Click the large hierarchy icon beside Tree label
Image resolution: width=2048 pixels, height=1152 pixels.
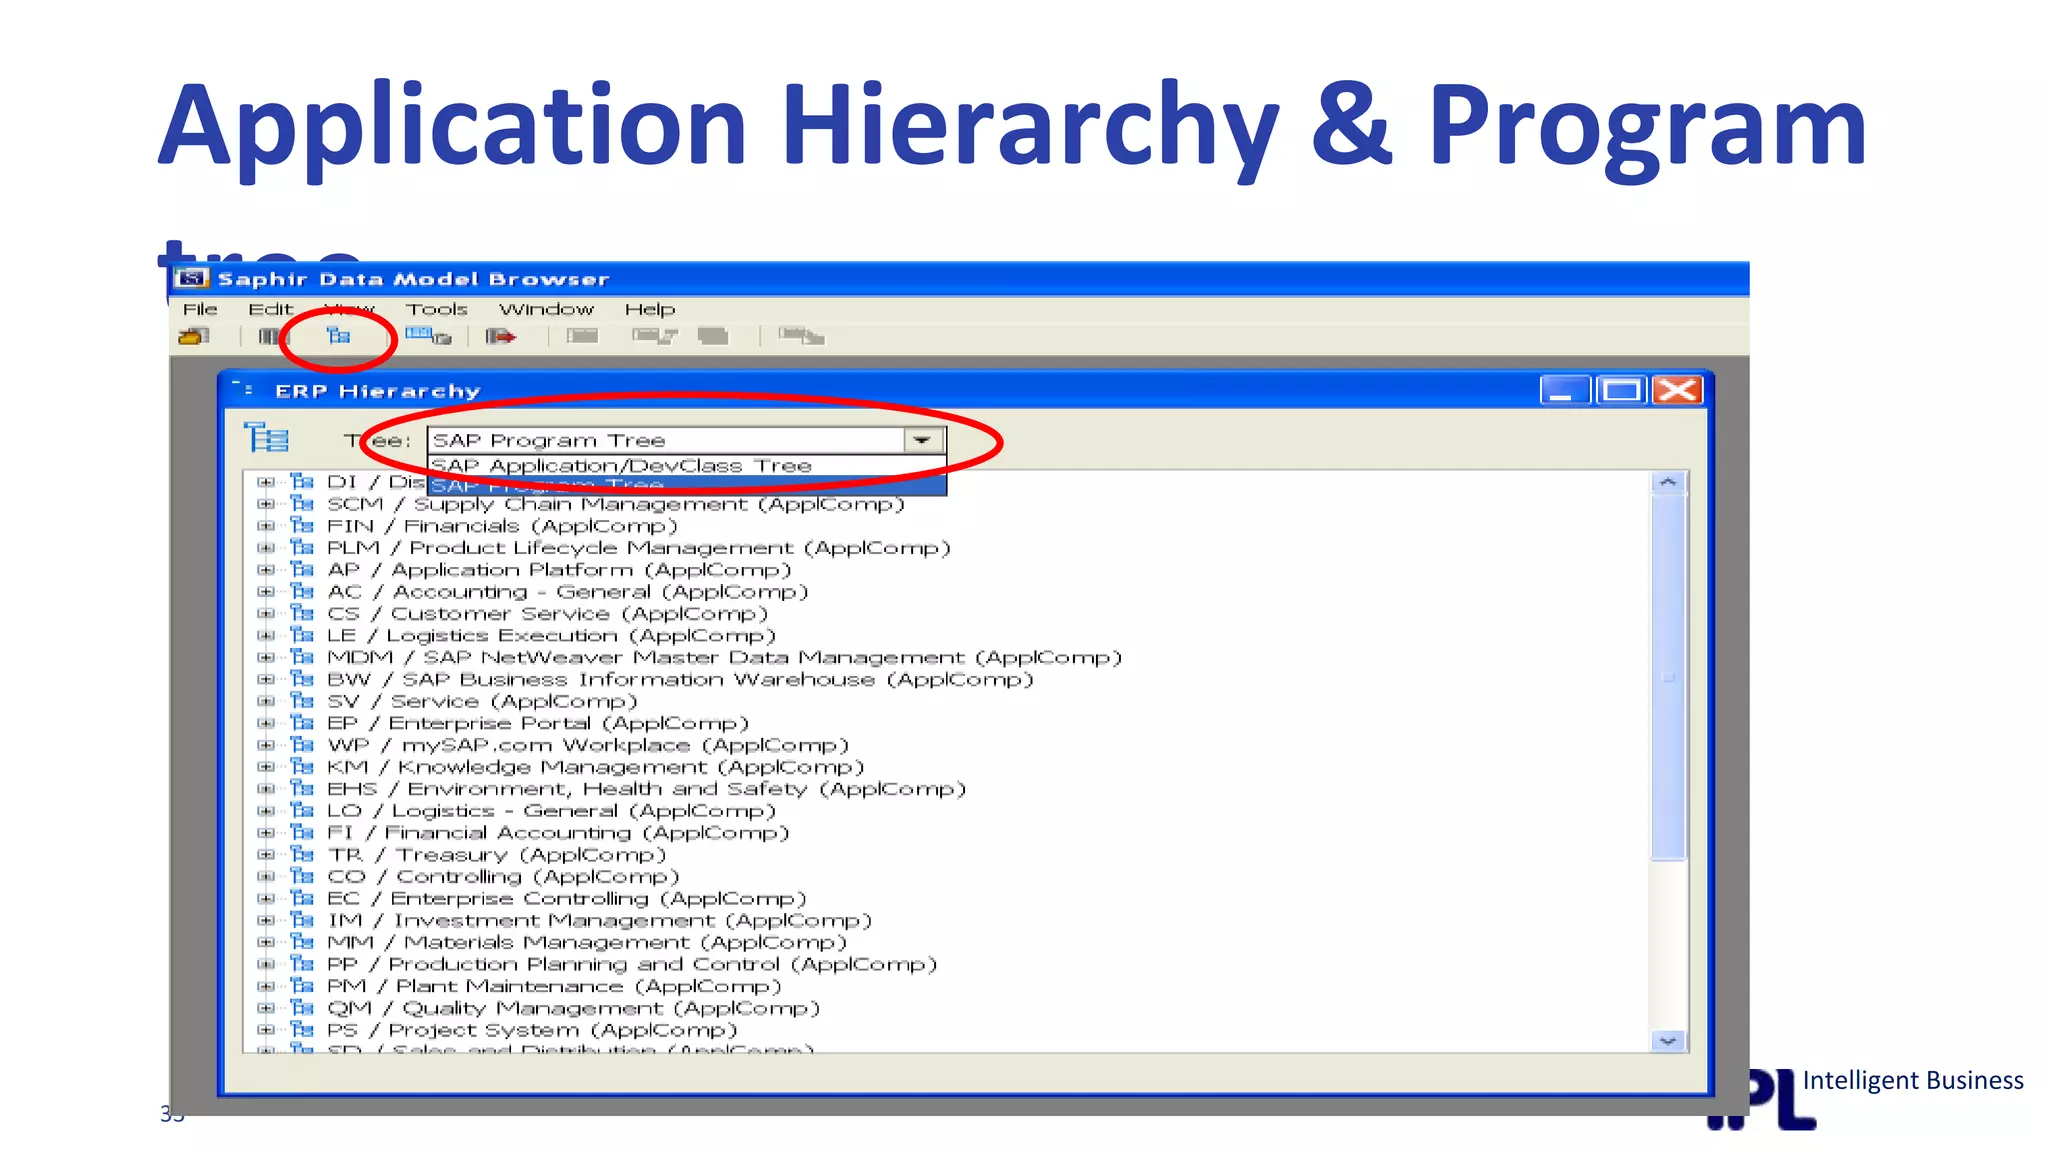click(266, 438)
